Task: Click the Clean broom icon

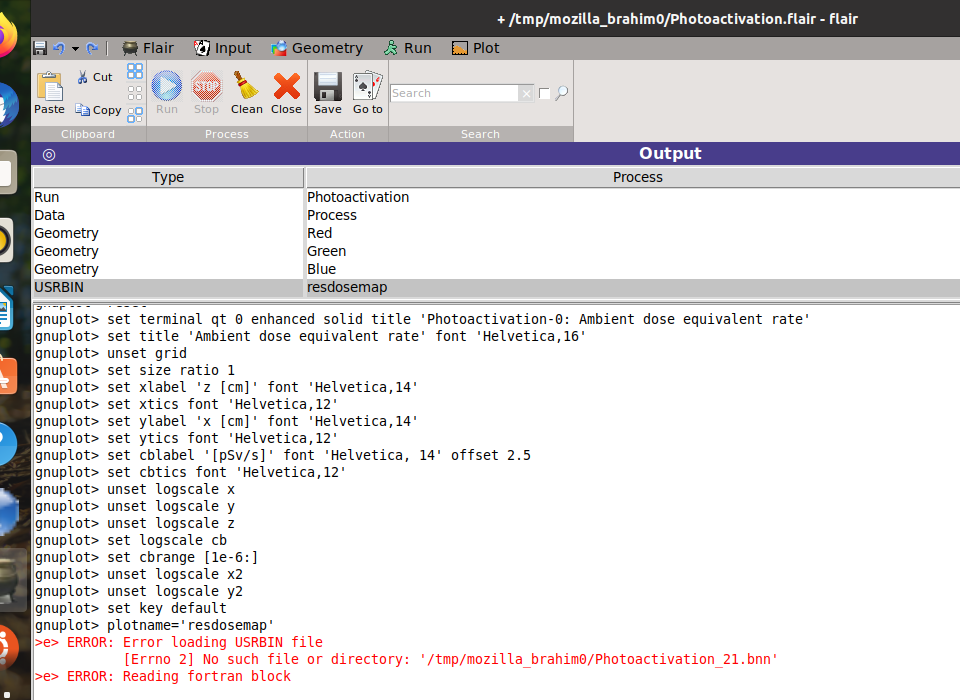Action: [246, 88]
